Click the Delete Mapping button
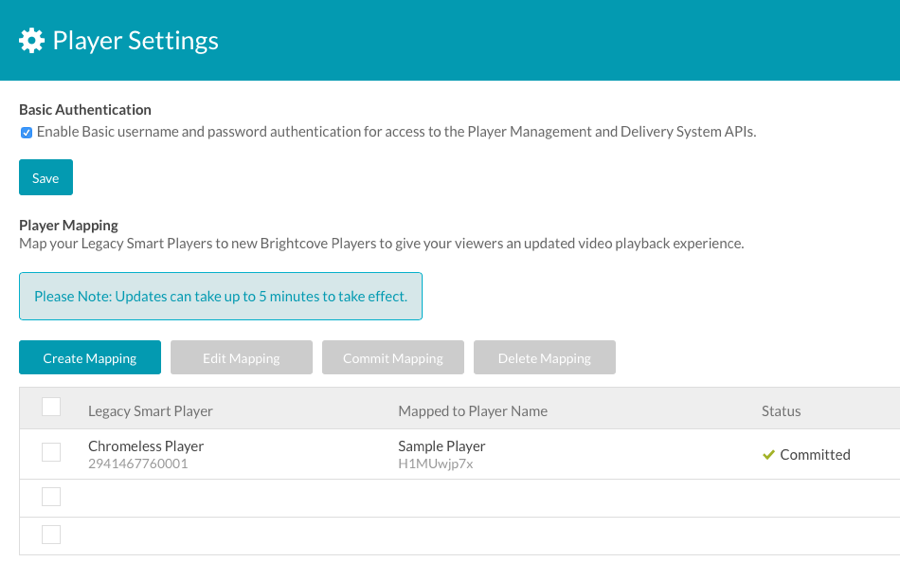The height and width of the screenshot is (564, 900). [545, 357]
